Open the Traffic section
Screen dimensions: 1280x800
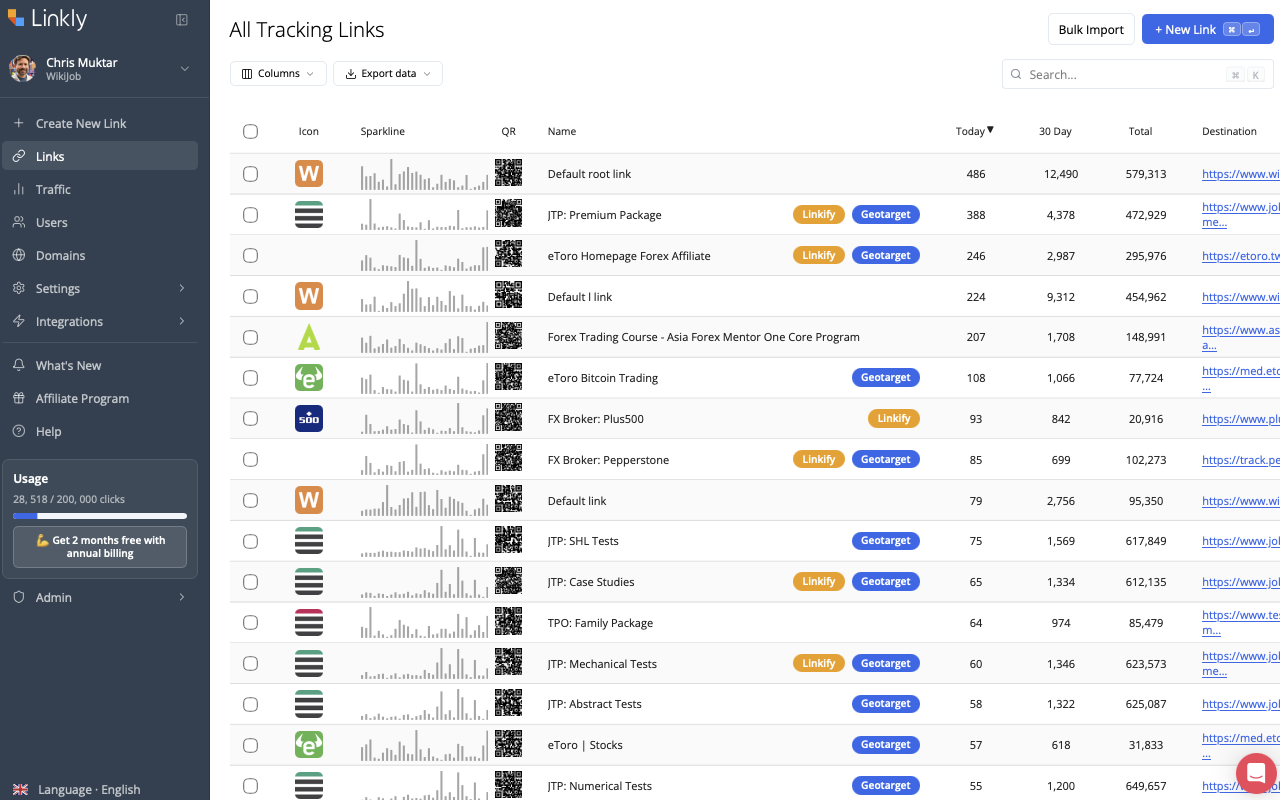tap(100, 189)
